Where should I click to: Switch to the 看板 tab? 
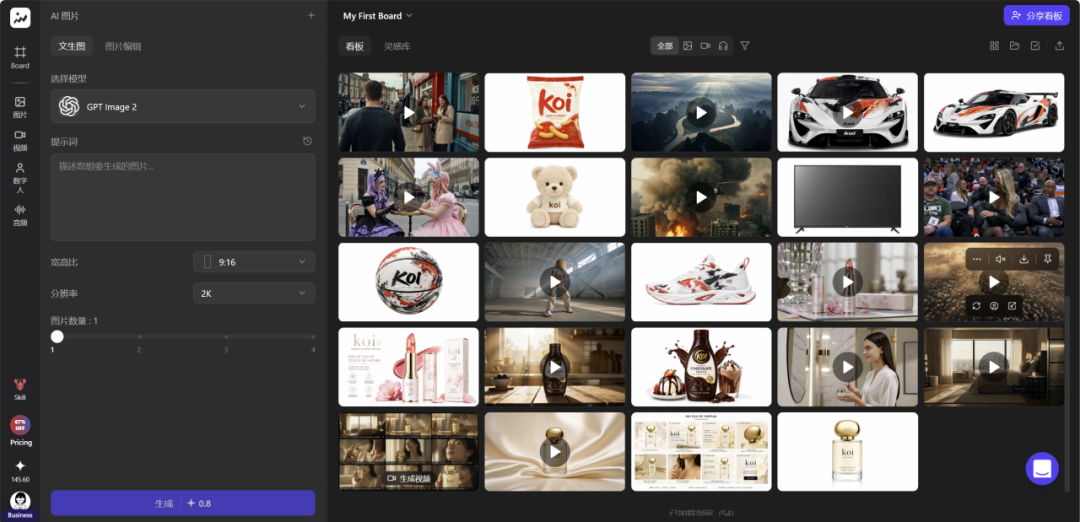coord(355,46)
